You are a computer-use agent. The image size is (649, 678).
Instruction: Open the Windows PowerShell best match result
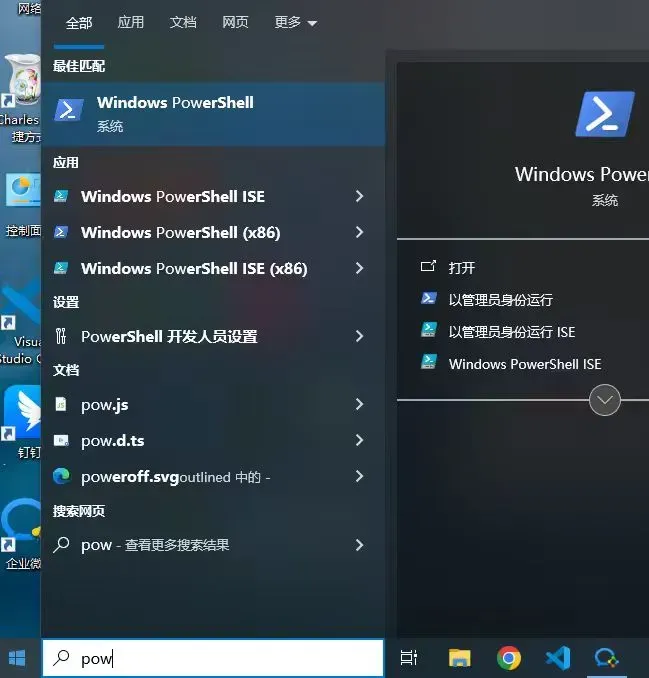213,113
